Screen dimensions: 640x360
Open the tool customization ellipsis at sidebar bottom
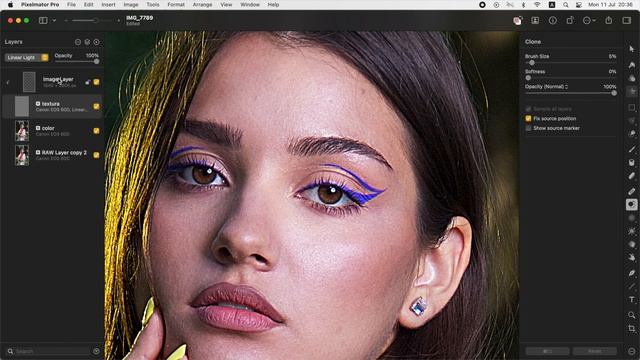(x=632, y=351)
